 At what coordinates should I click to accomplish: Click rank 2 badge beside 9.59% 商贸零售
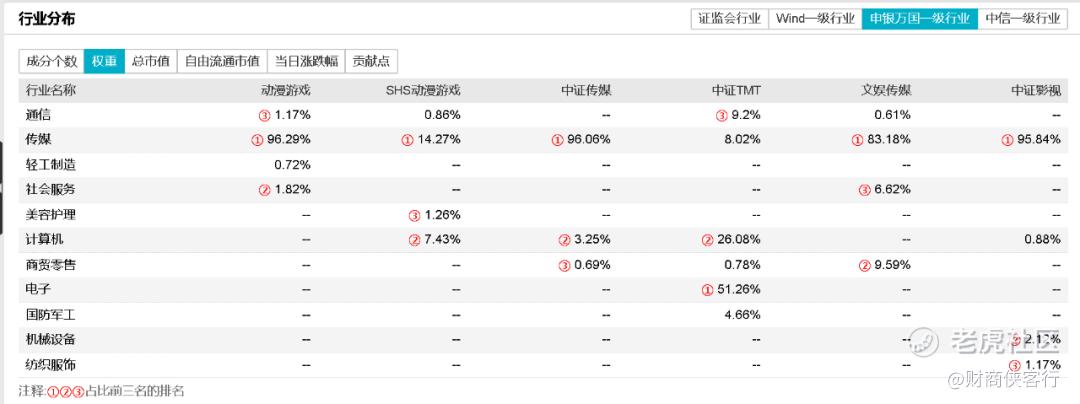coord(865,265)
